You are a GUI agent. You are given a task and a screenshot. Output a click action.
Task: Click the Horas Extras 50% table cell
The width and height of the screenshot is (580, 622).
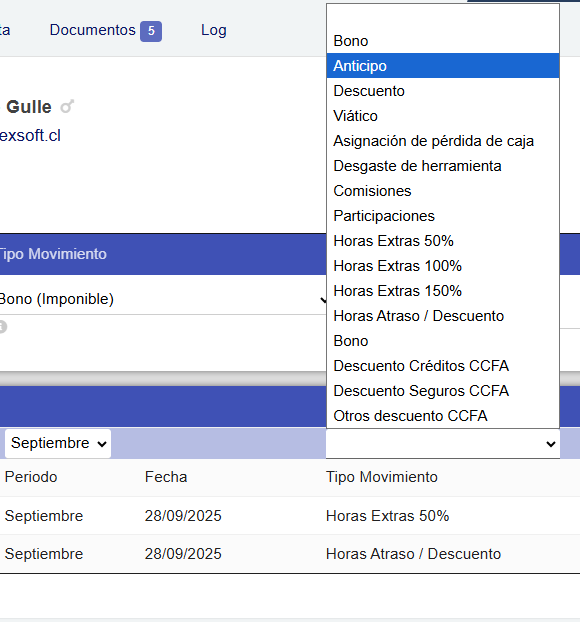pos(387,516)
